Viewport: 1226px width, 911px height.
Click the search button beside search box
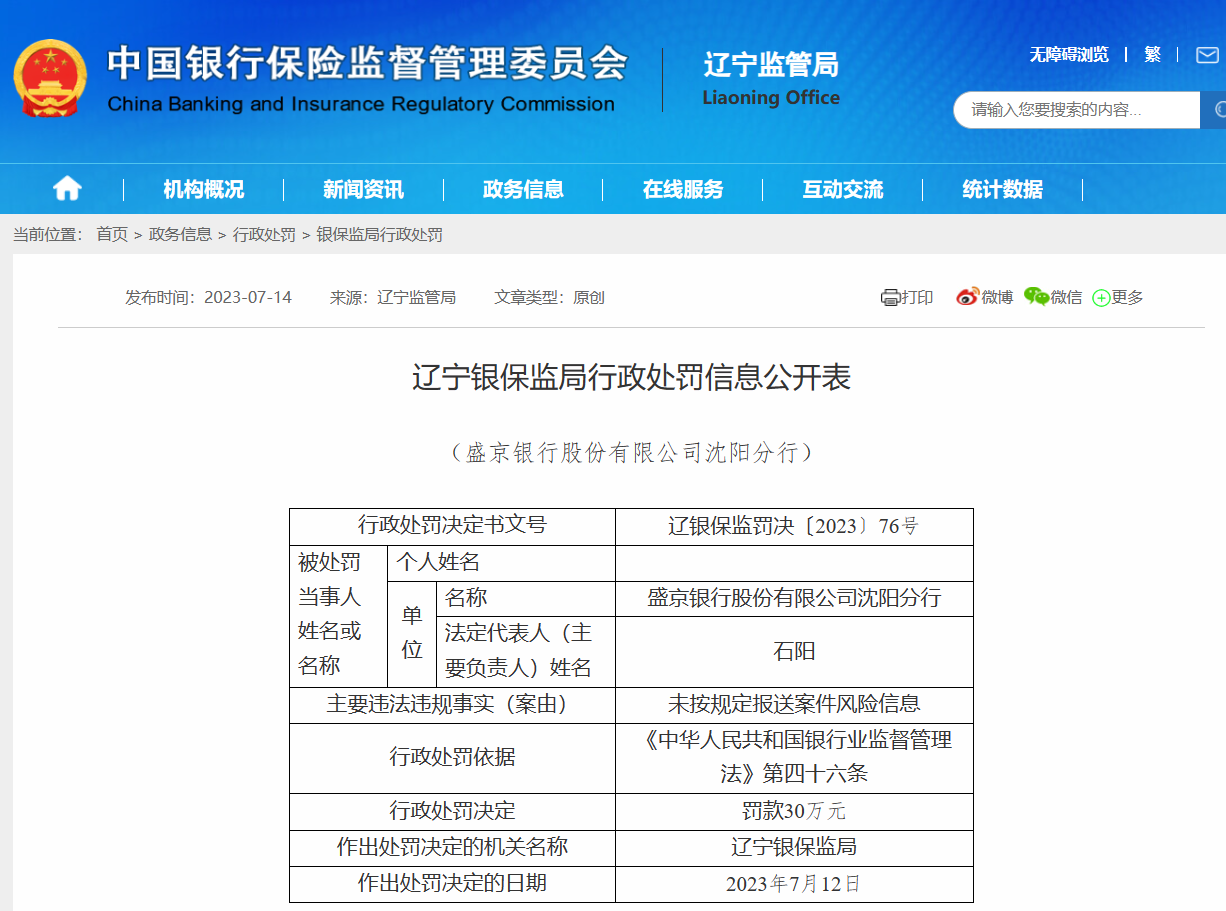(1214, 110)
